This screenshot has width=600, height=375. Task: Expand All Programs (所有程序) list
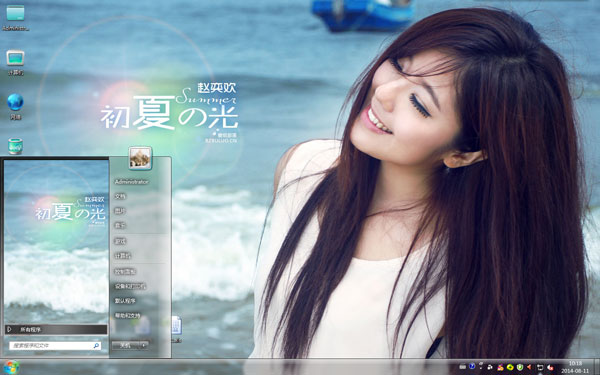(x=56, y=329)
